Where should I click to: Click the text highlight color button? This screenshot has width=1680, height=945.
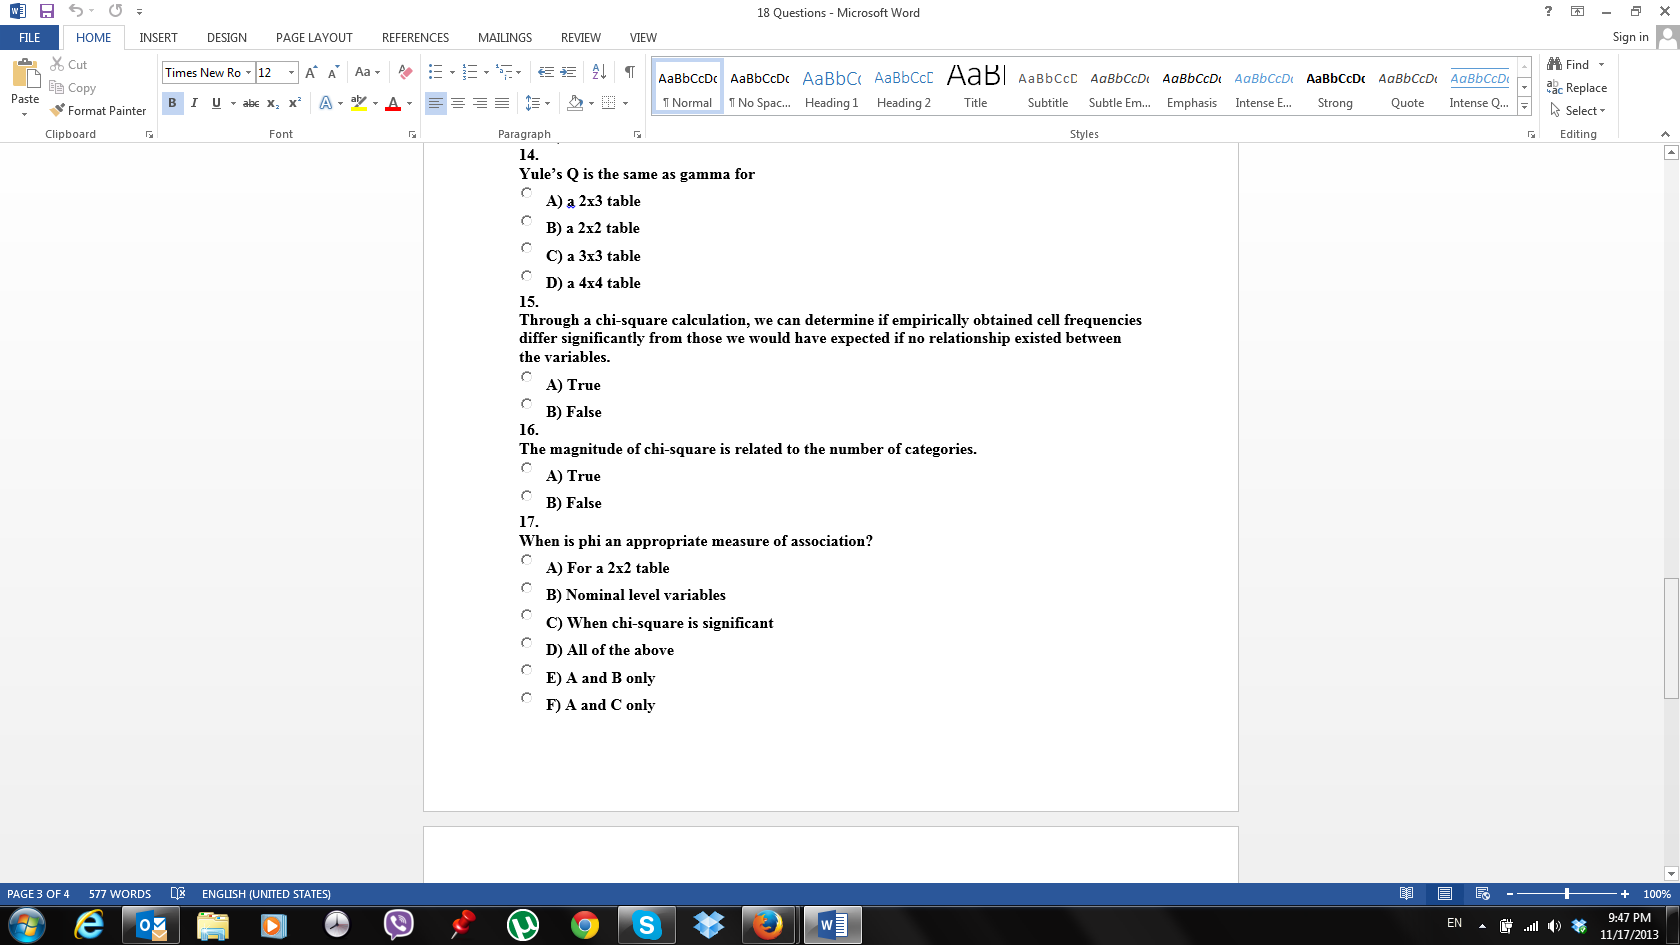[x=359, y=103]
